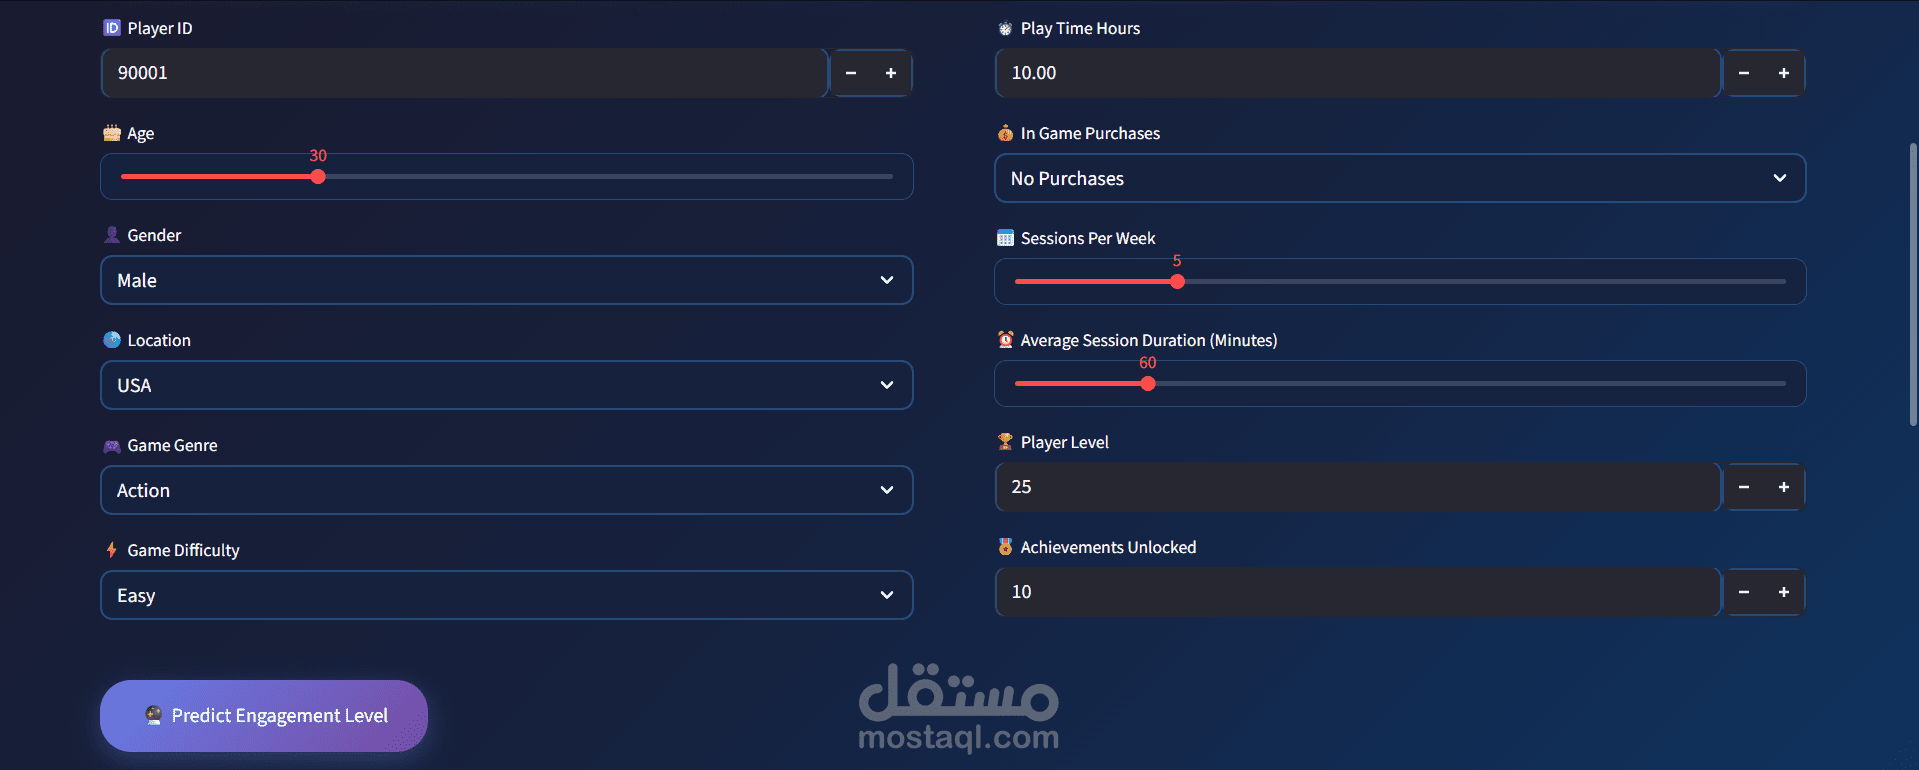
Task: Open the Gender dropdown showing Male
Action: (x=506, y=280)
